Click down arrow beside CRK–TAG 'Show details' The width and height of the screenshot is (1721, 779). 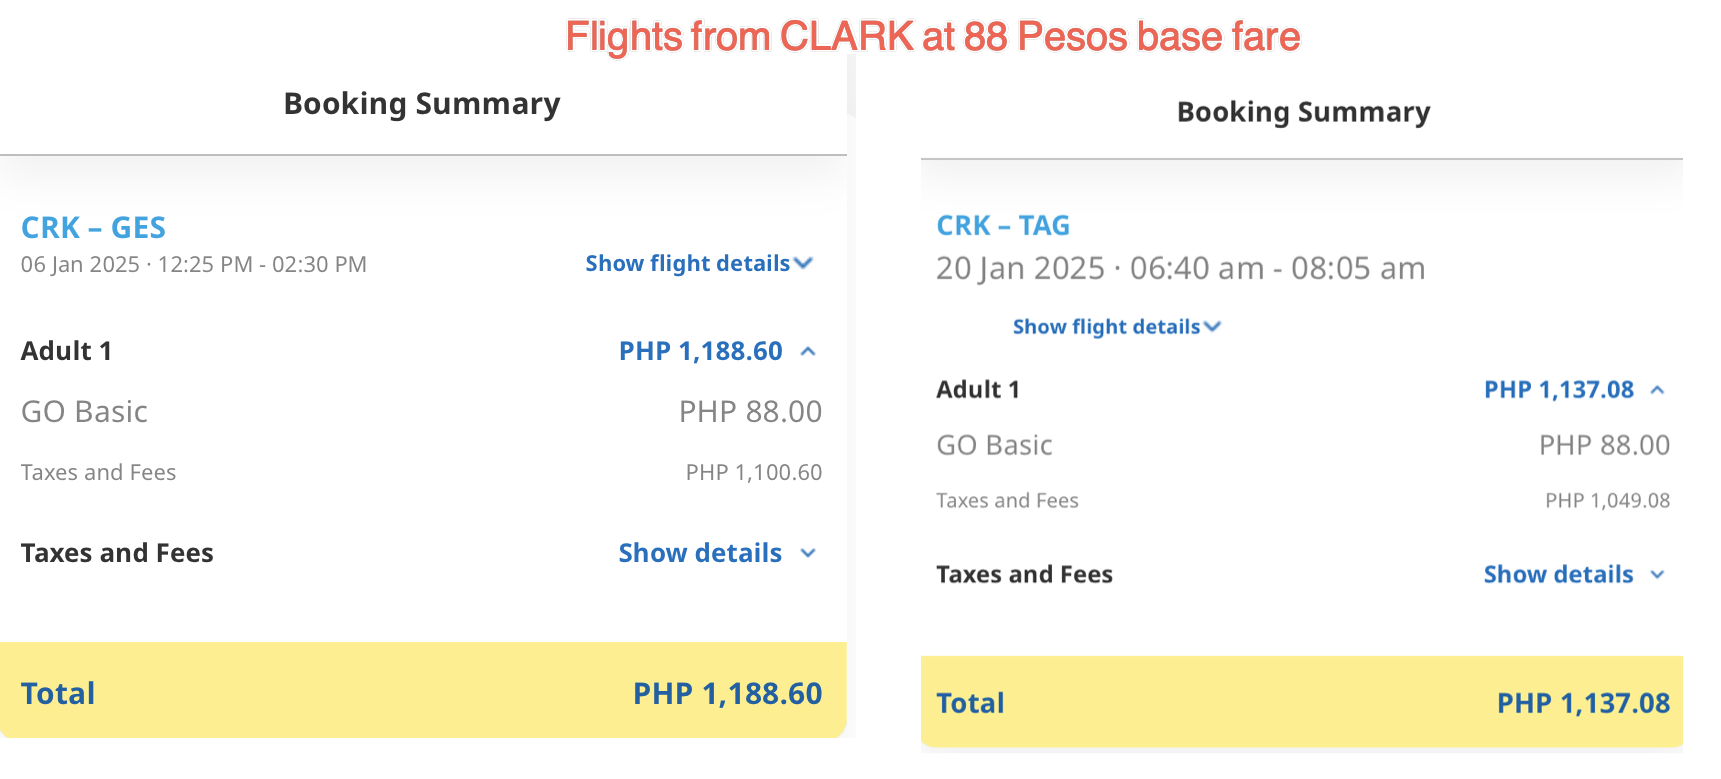click(x=1657, y=575)
